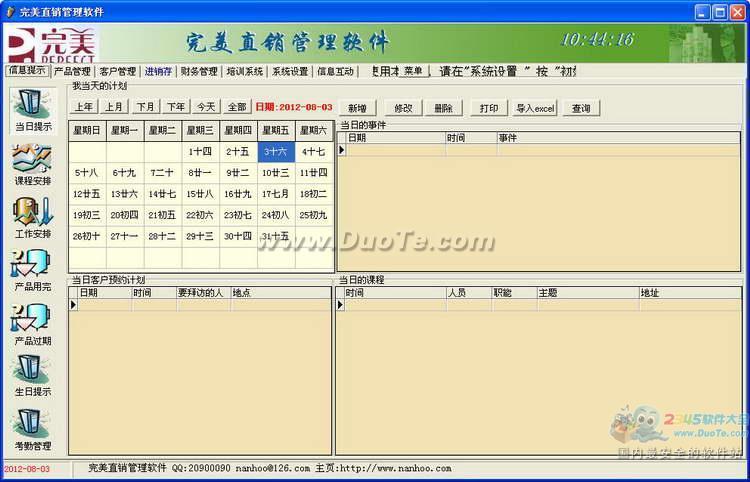Go to previous year with 上年
The height and width of the screenshot is (482, 750).
[84, 107]
